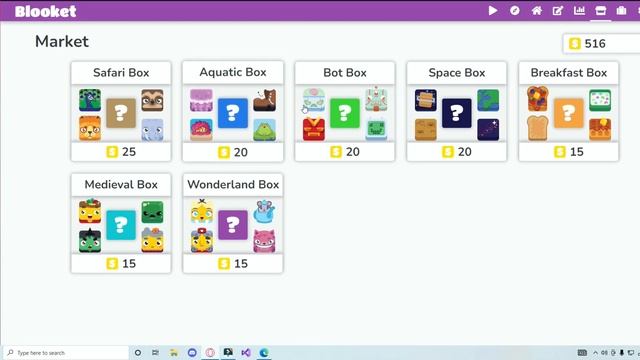640x360 pixels.
Task: Click the tiger blook in Safari Box
Action: tap(90, 128)
